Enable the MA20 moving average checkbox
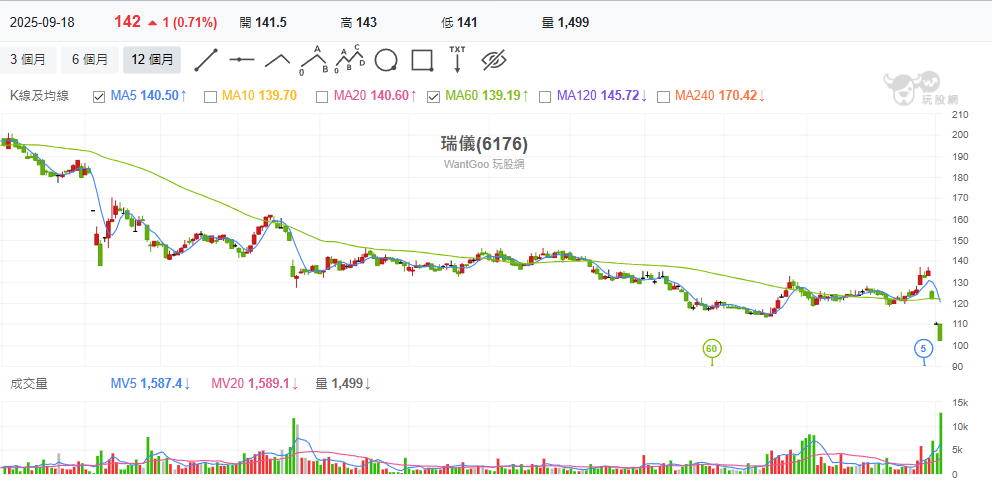 click(x=322, y=97)
